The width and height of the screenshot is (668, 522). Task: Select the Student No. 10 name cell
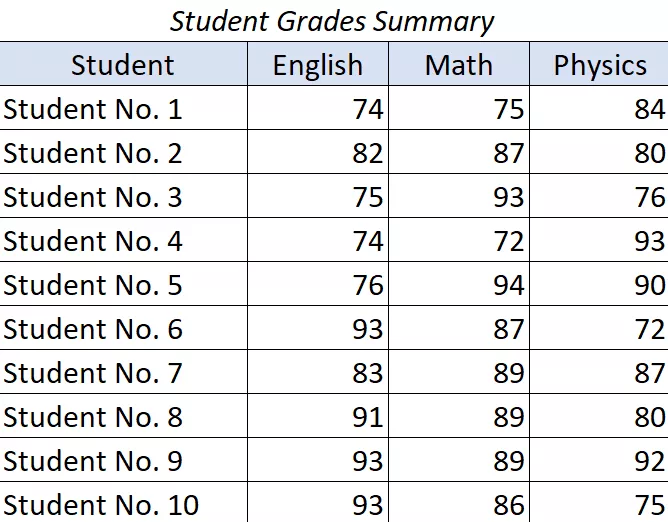click(x=101, y=505)
